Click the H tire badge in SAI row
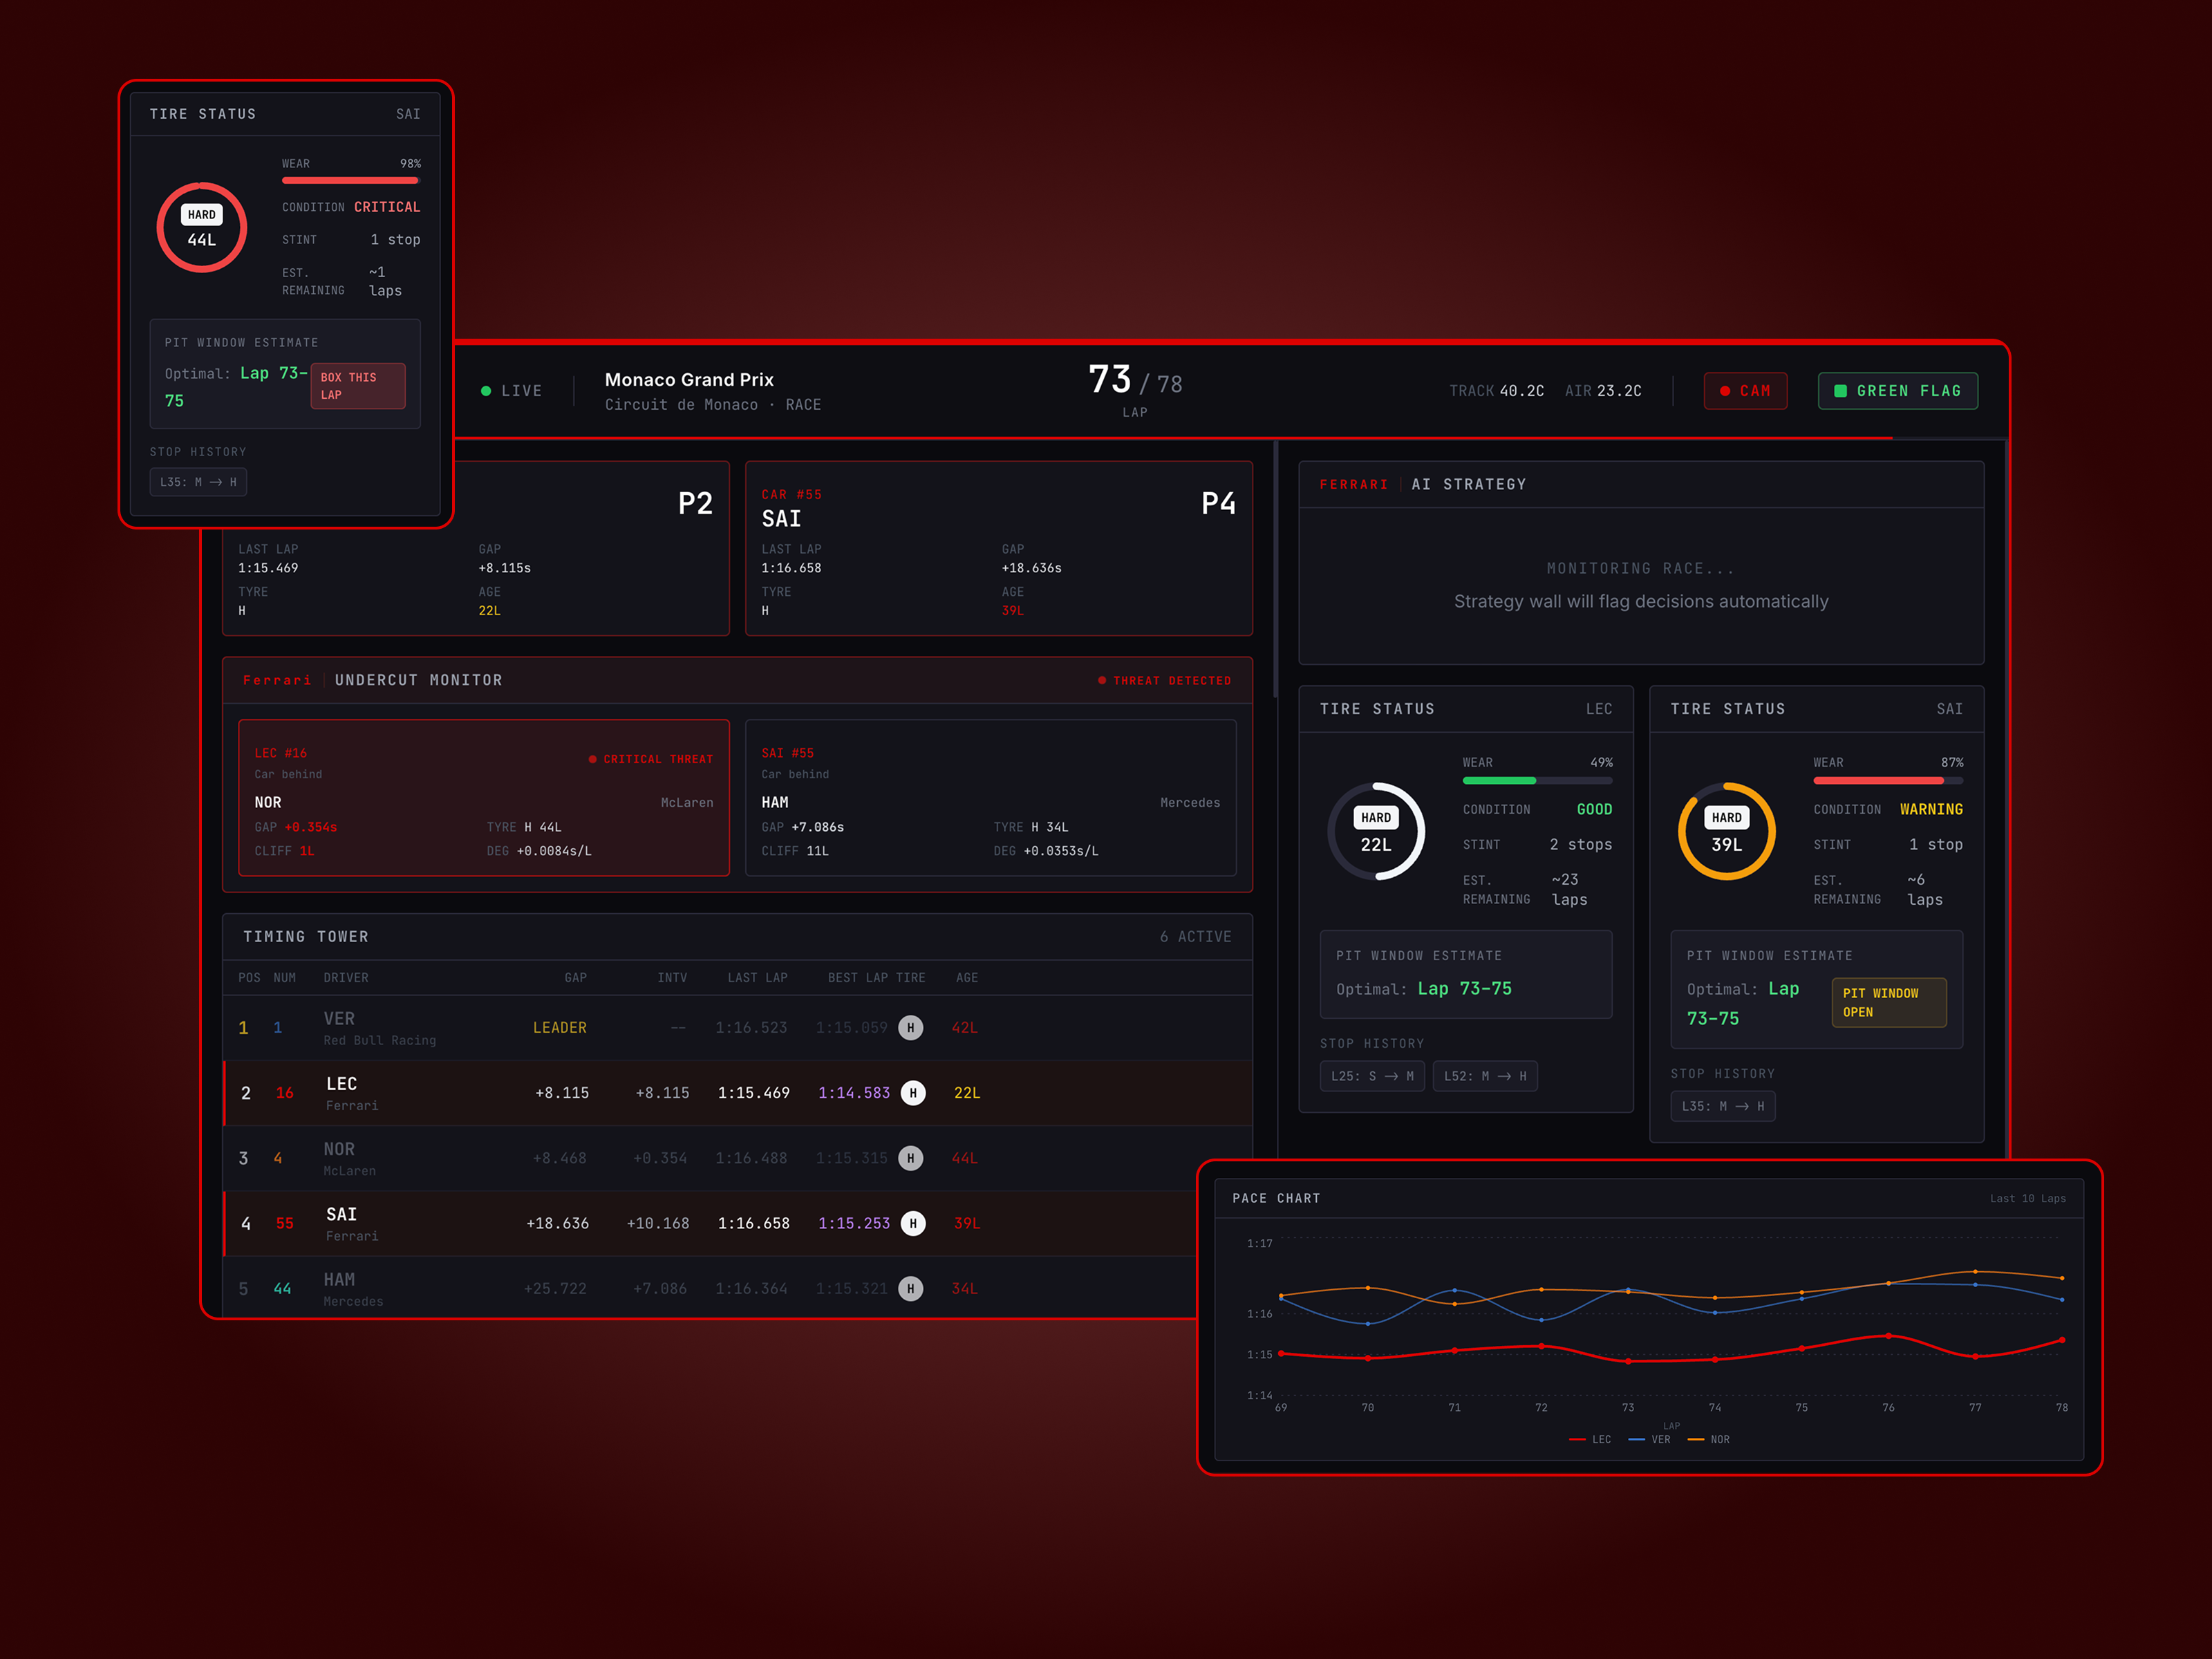This screenshot has width=2212, height=1659. click(x=913, y=1223)
